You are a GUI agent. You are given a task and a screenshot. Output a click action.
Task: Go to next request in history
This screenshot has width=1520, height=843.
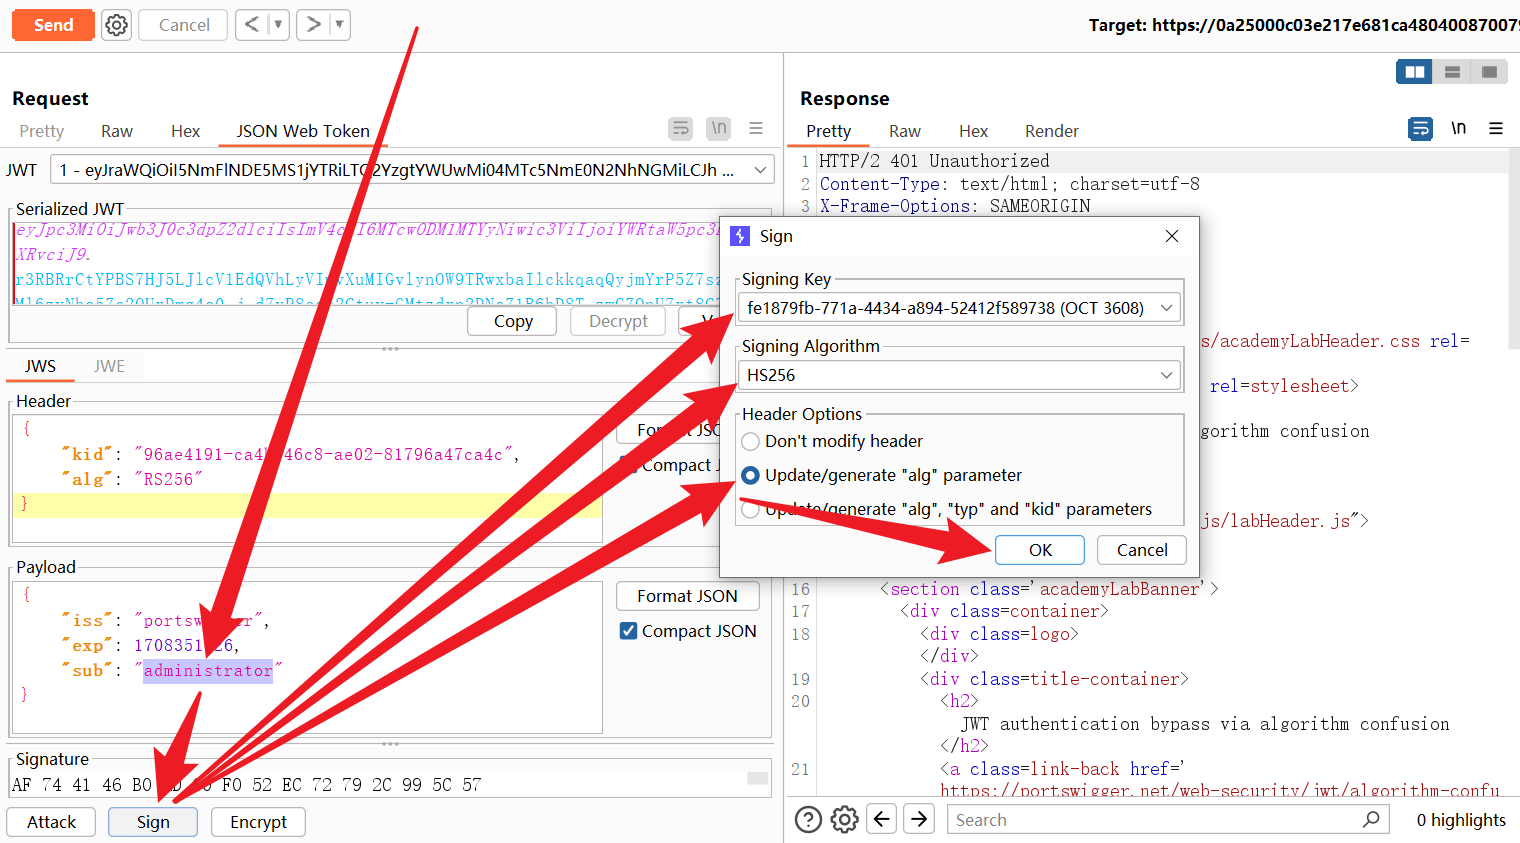[314, 25]
